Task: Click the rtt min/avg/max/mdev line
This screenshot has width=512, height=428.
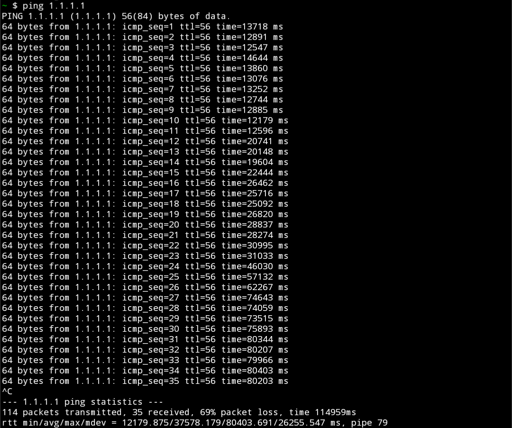Action: [195, 423]
